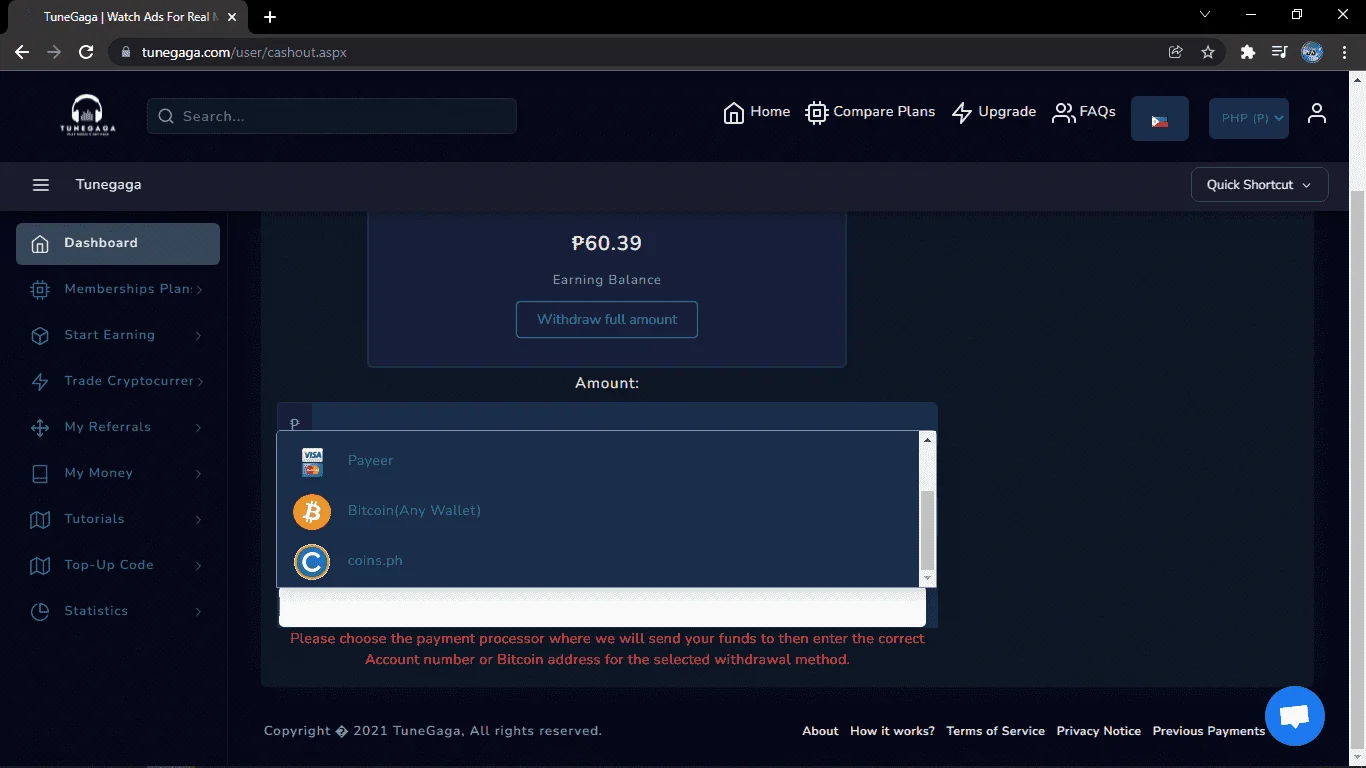Open the Quick Shortcut dropdown
1366x768 pixels.
1260,185
